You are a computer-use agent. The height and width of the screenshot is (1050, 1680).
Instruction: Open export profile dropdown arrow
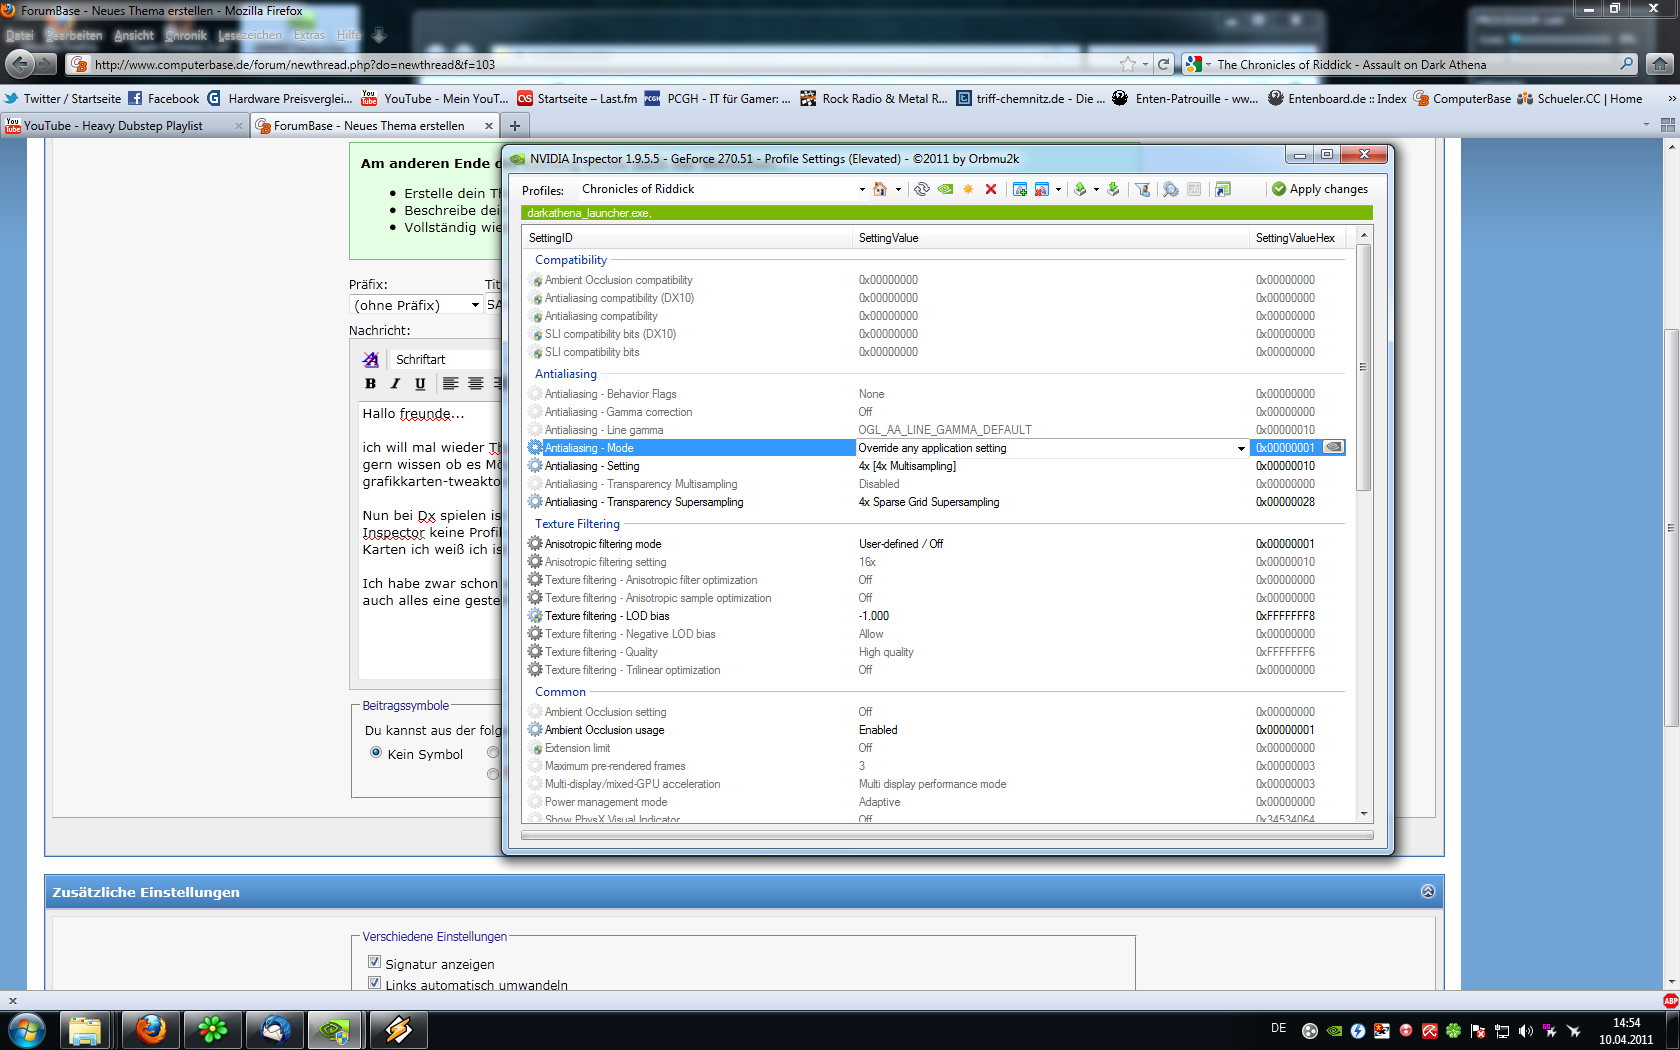1096,189
